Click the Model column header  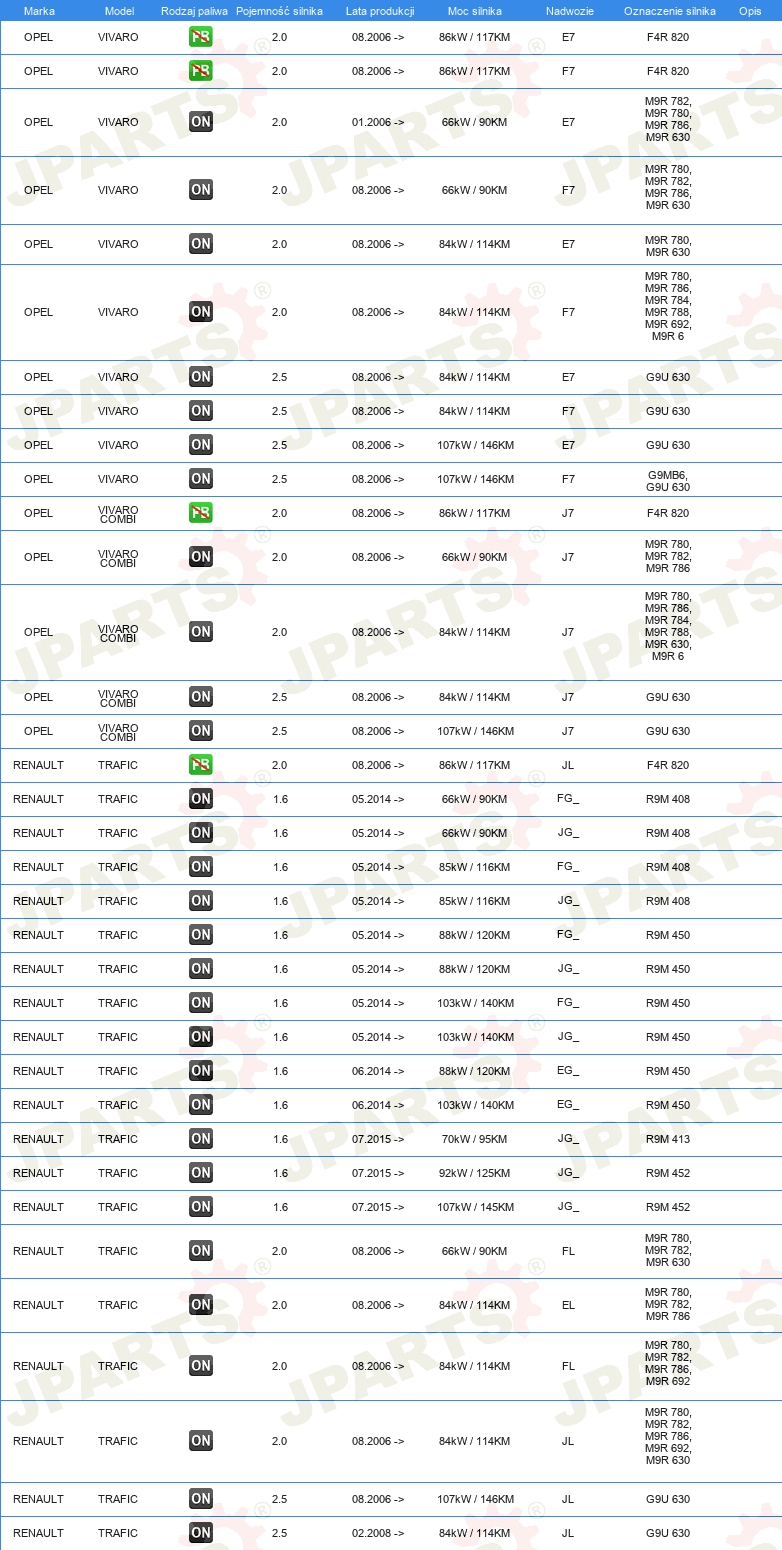(x=119, y=10)
